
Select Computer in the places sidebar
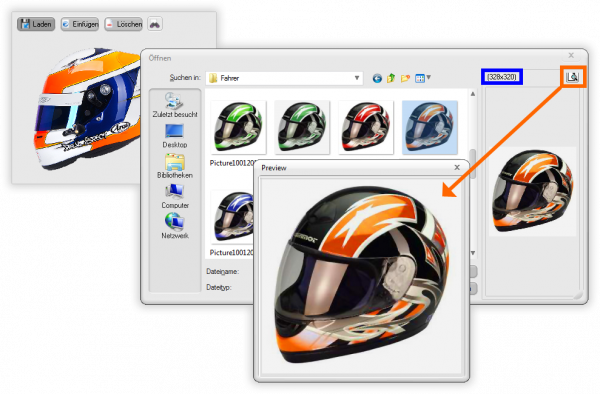pos(175,197)
